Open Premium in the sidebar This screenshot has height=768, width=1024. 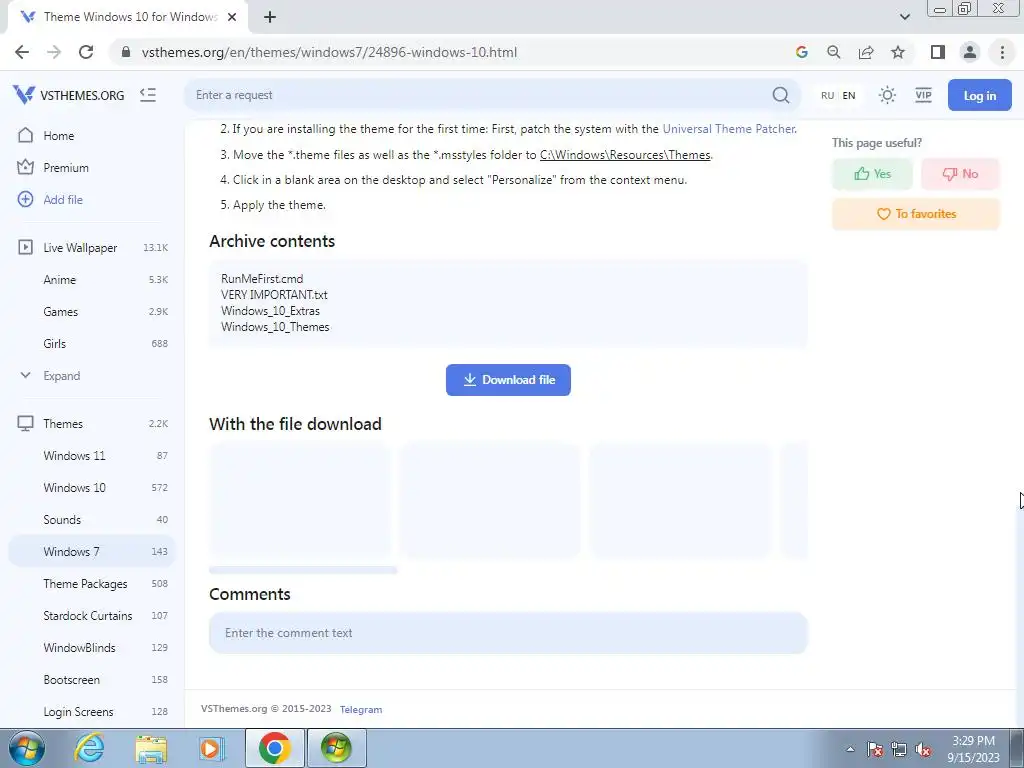(x=92, y=168)
